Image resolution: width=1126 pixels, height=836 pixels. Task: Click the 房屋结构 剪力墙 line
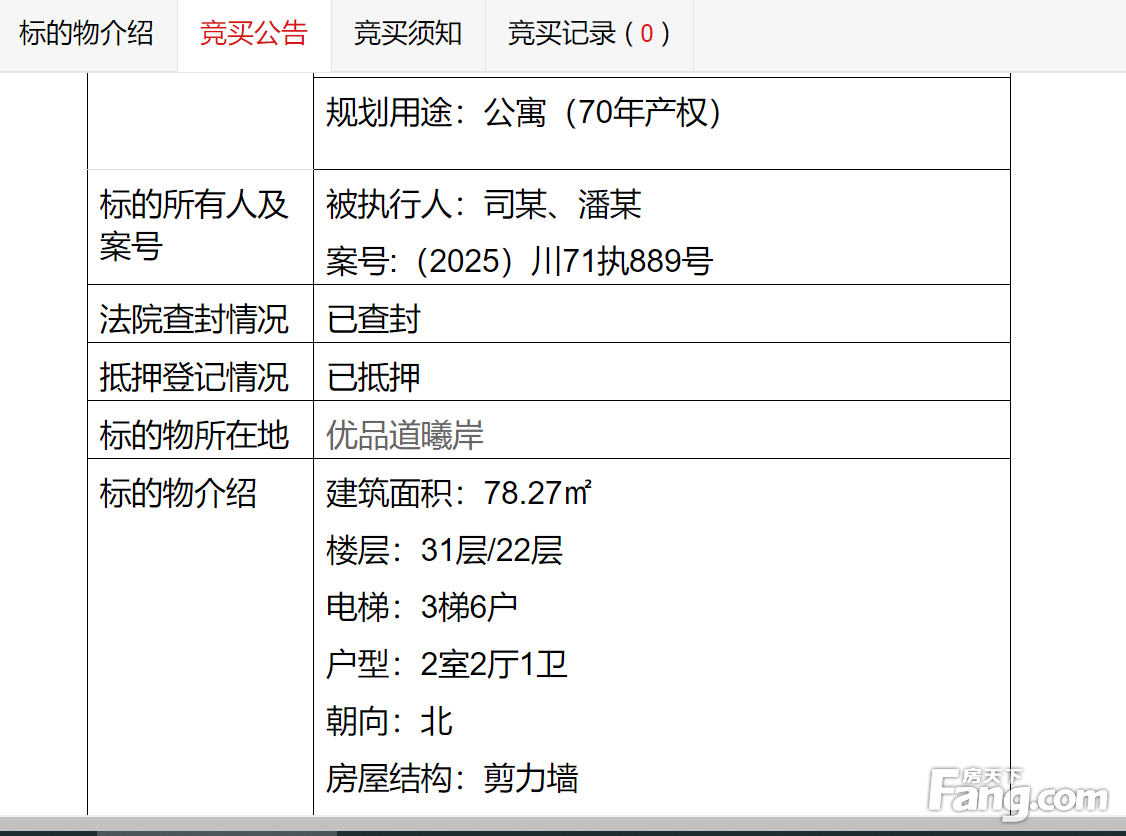pyautogui.click(x=452, y=778)
